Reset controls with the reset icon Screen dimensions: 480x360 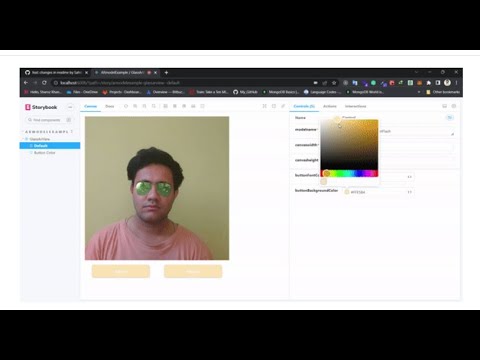(x=450, y=117)
